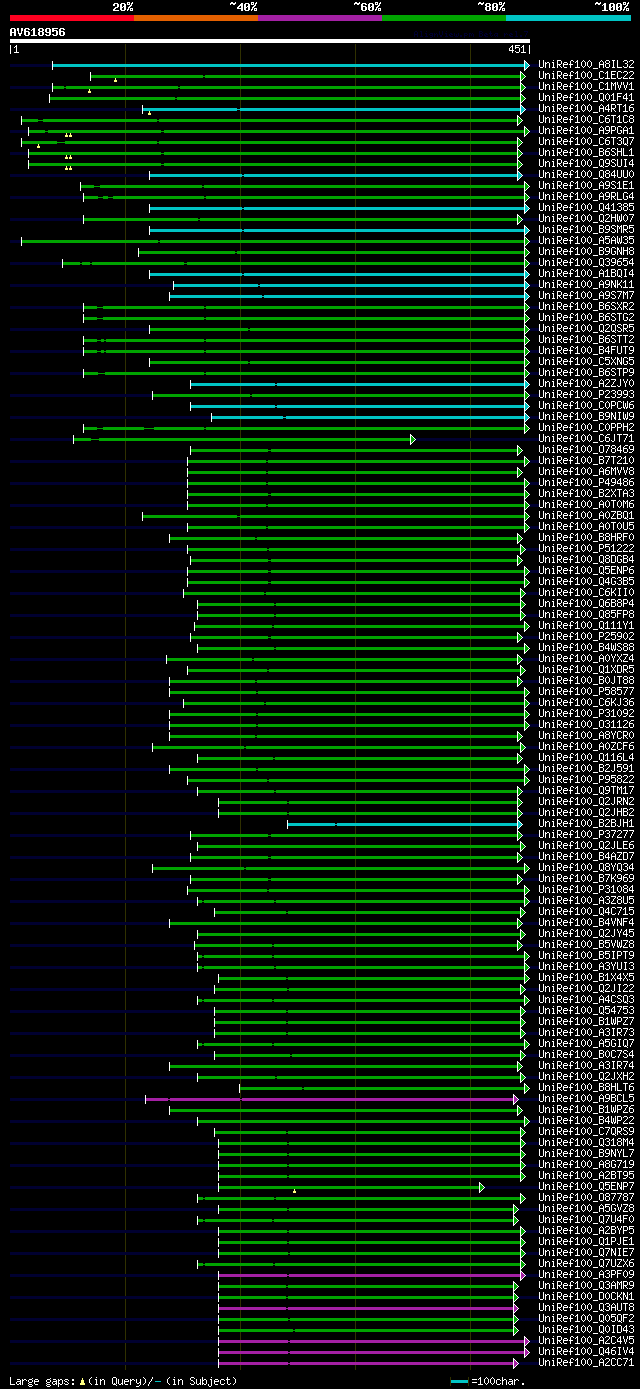Open hit UniRef100_B8HRF0

tap(586, 538)
